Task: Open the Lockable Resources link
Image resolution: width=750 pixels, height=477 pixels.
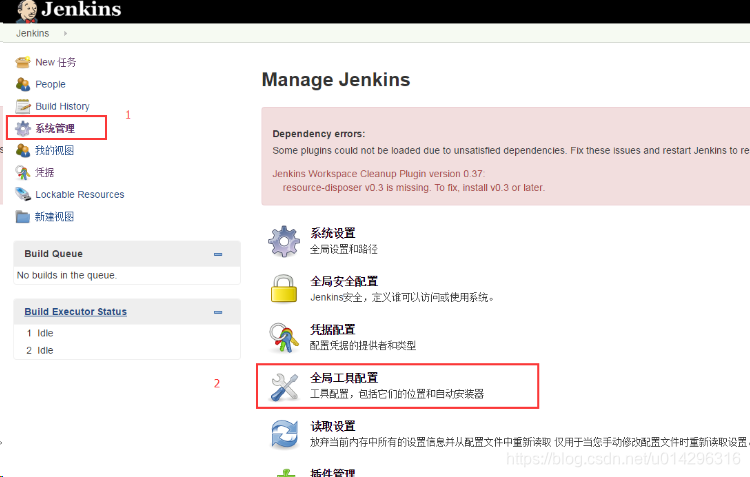Action: point(79,195)
